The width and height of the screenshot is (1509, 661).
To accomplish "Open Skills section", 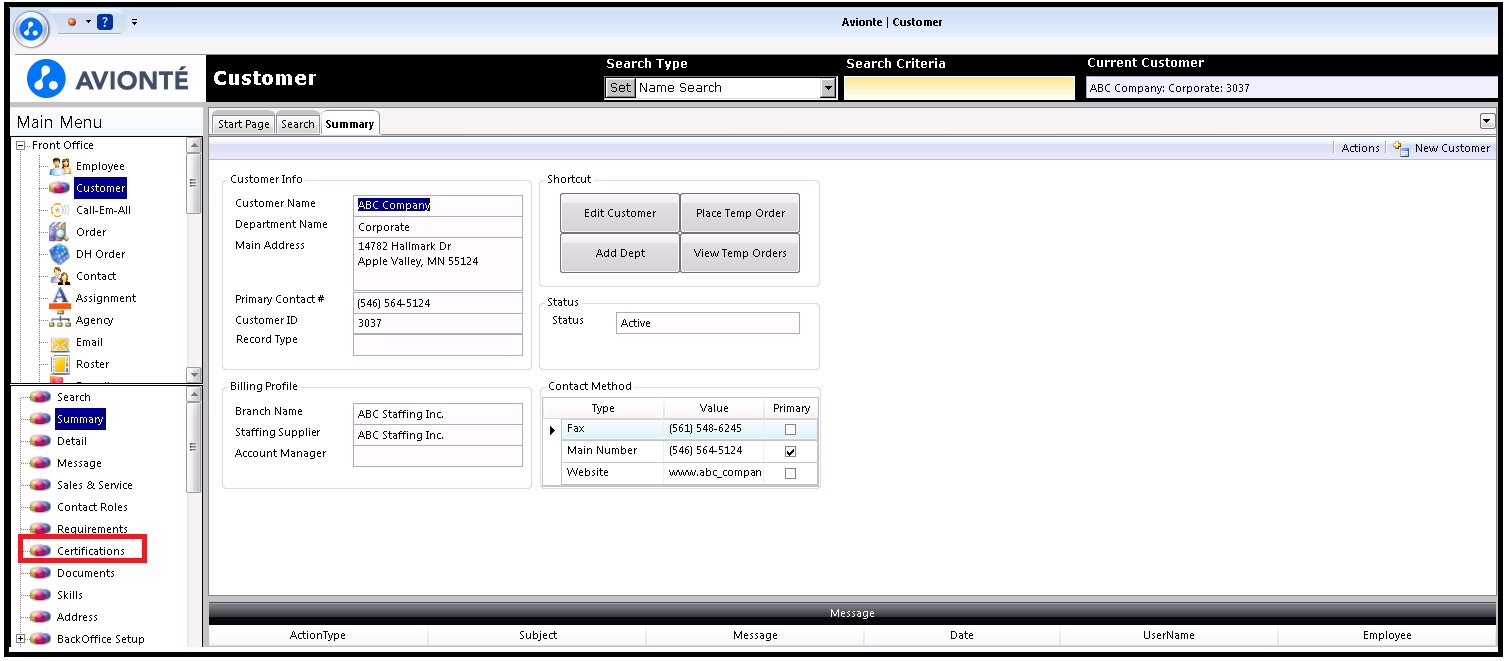I will pos(70,595).
